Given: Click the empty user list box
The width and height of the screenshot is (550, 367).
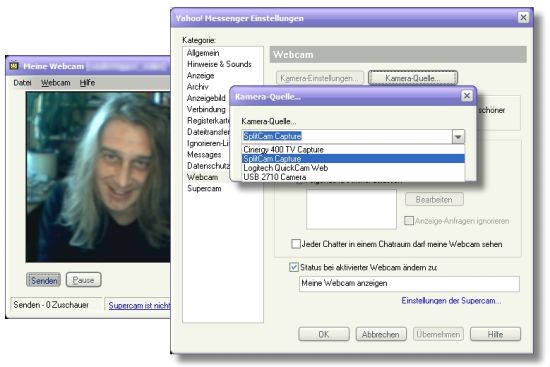Looking at the screenshot, I should 351,209.
